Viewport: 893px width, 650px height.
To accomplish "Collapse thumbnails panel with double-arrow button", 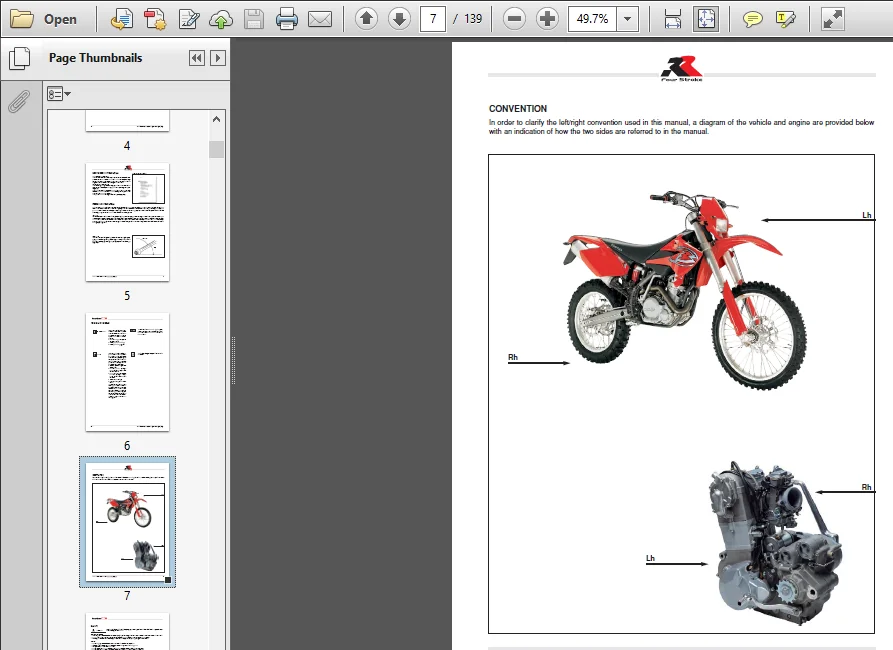I will [196, 58].
